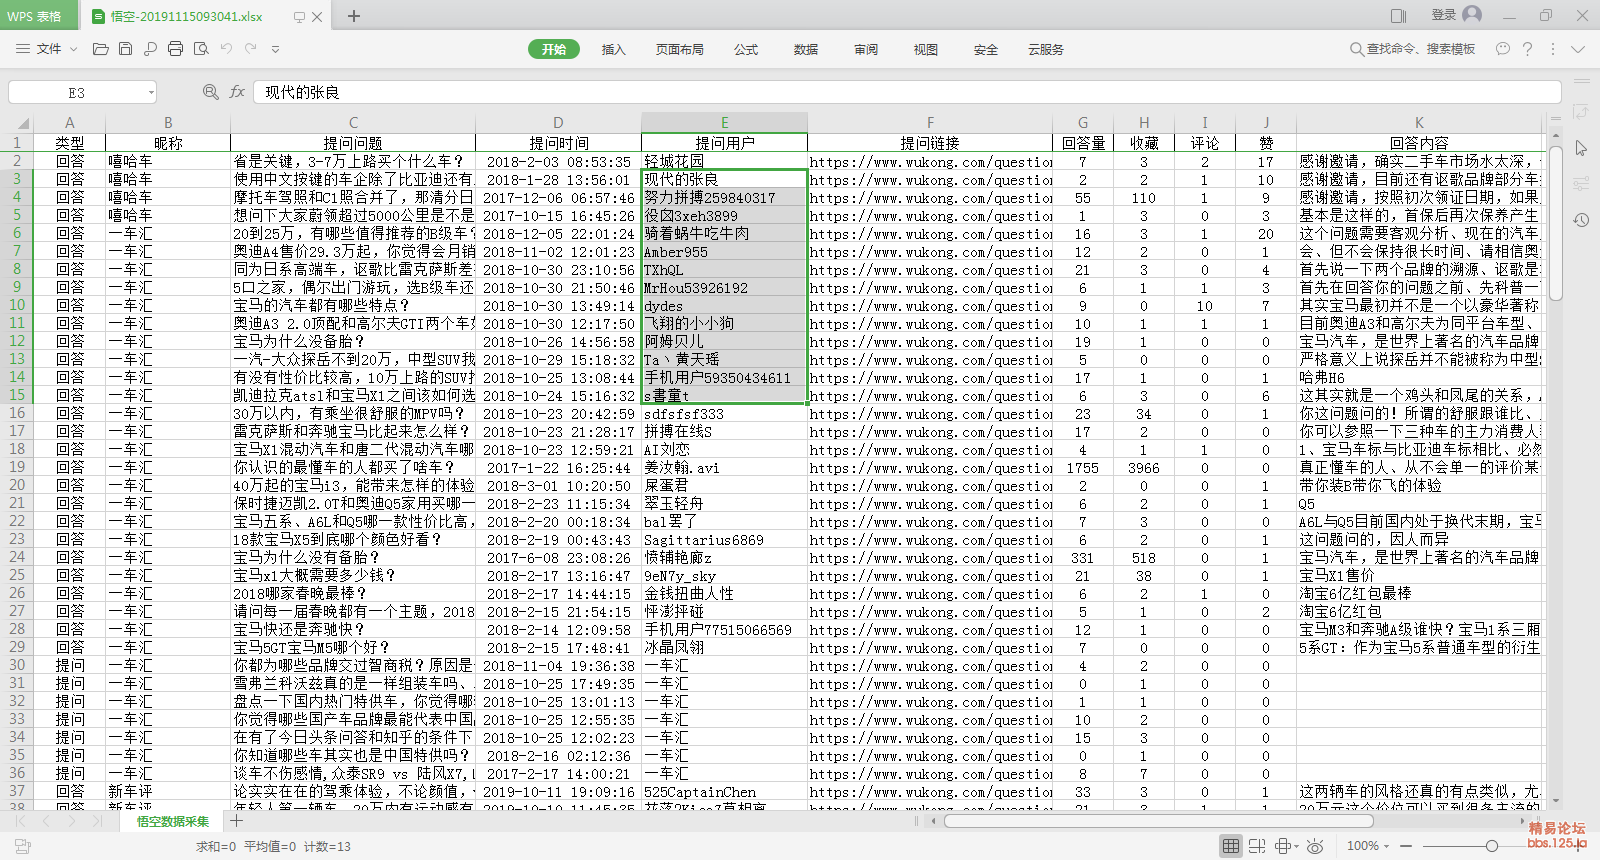Open the 公式 ribbon tab

tap(746, 49)
